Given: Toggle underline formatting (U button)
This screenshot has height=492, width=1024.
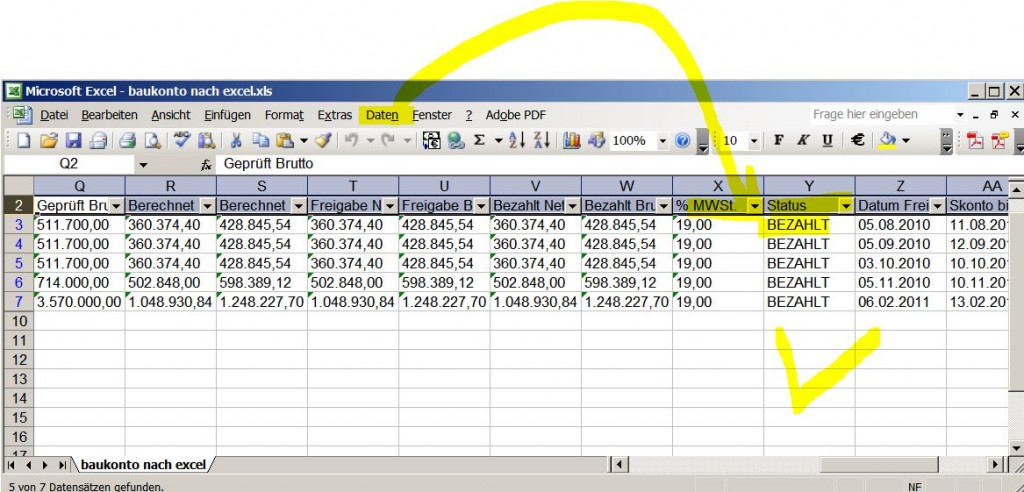Looking at the screenshot, I should click(827, 141).
